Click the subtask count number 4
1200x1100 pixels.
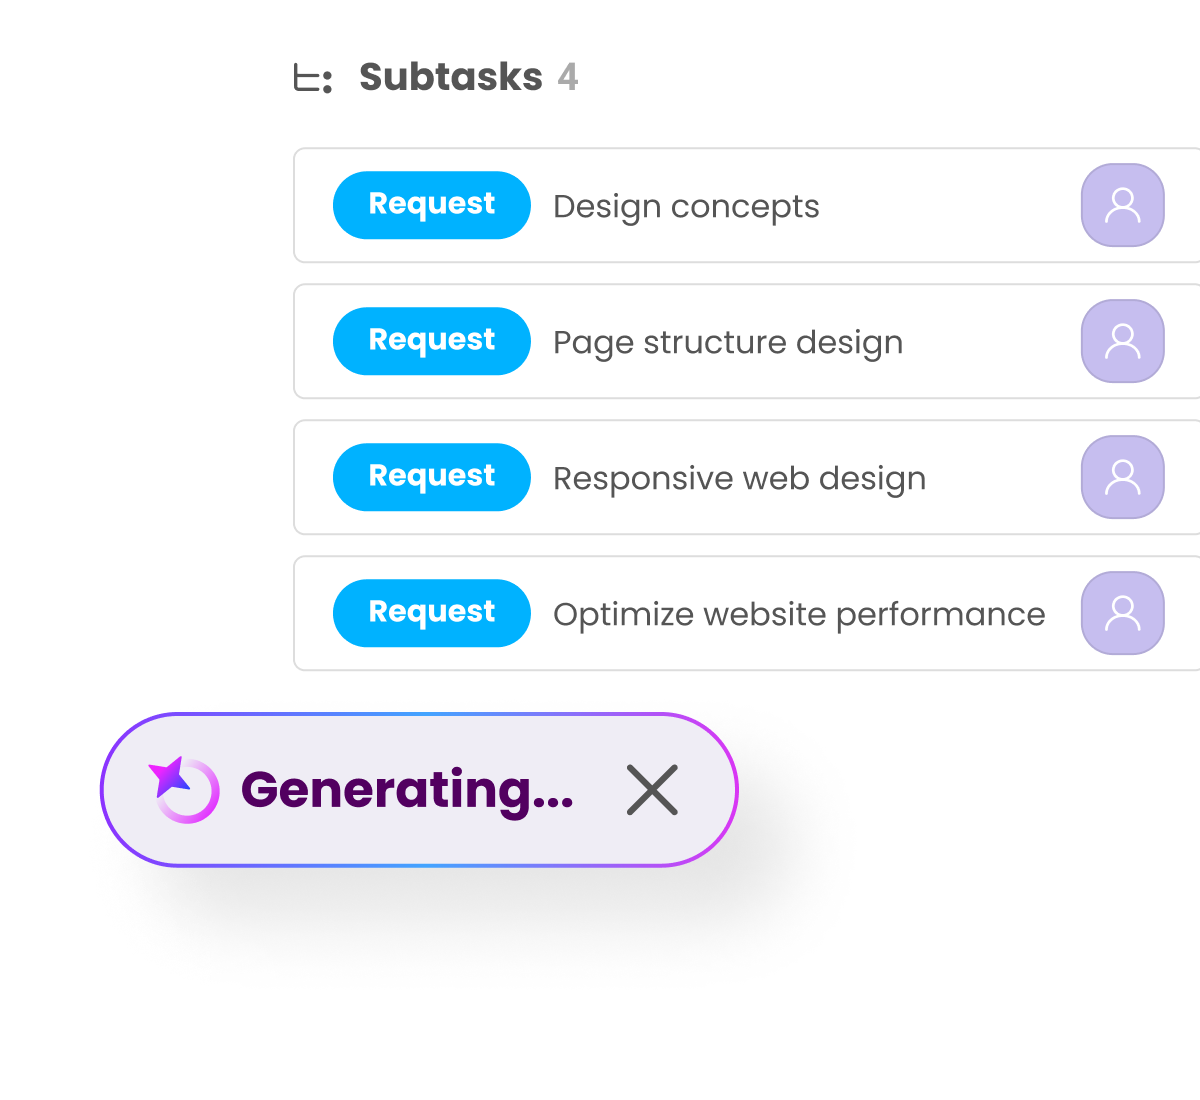[568, 77]
